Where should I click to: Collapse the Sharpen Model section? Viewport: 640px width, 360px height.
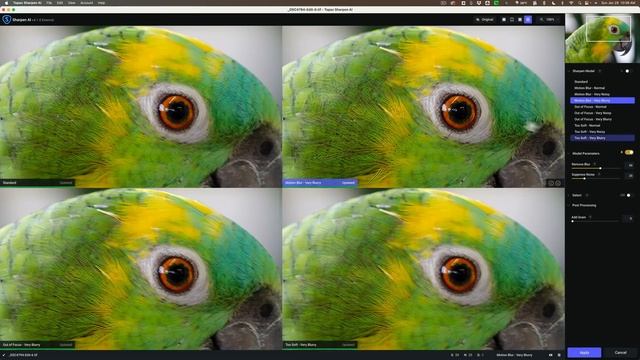tap(569, 71)
